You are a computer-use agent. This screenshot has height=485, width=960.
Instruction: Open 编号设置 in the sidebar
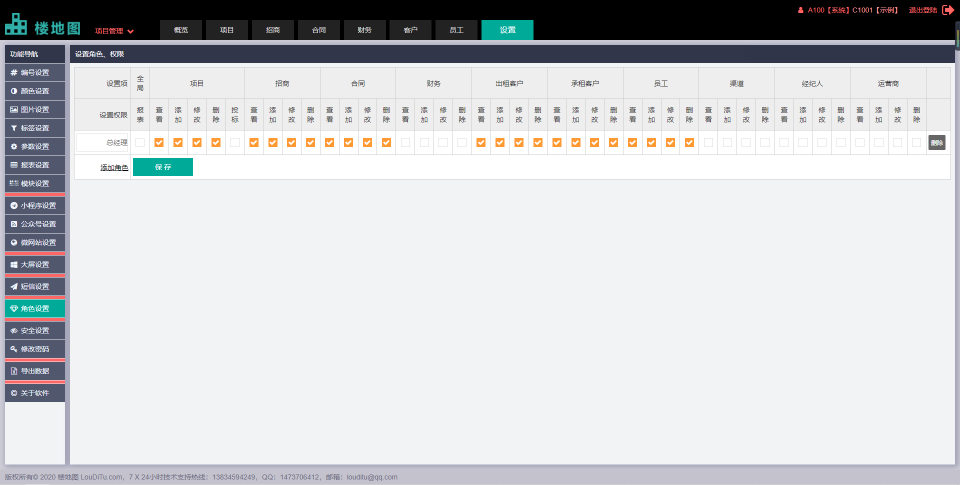[35, 73]
